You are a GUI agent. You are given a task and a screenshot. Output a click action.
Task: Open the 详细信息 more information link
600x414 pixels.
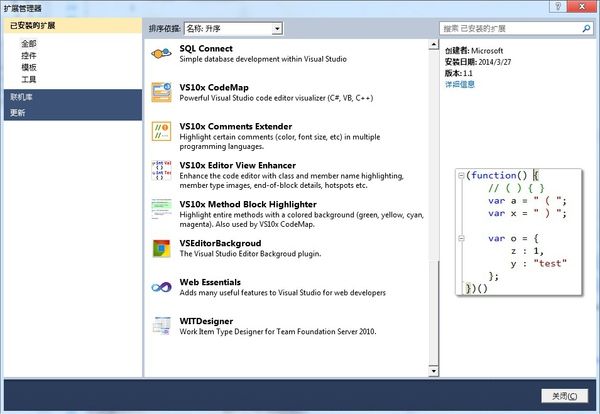tap(460, 84)
